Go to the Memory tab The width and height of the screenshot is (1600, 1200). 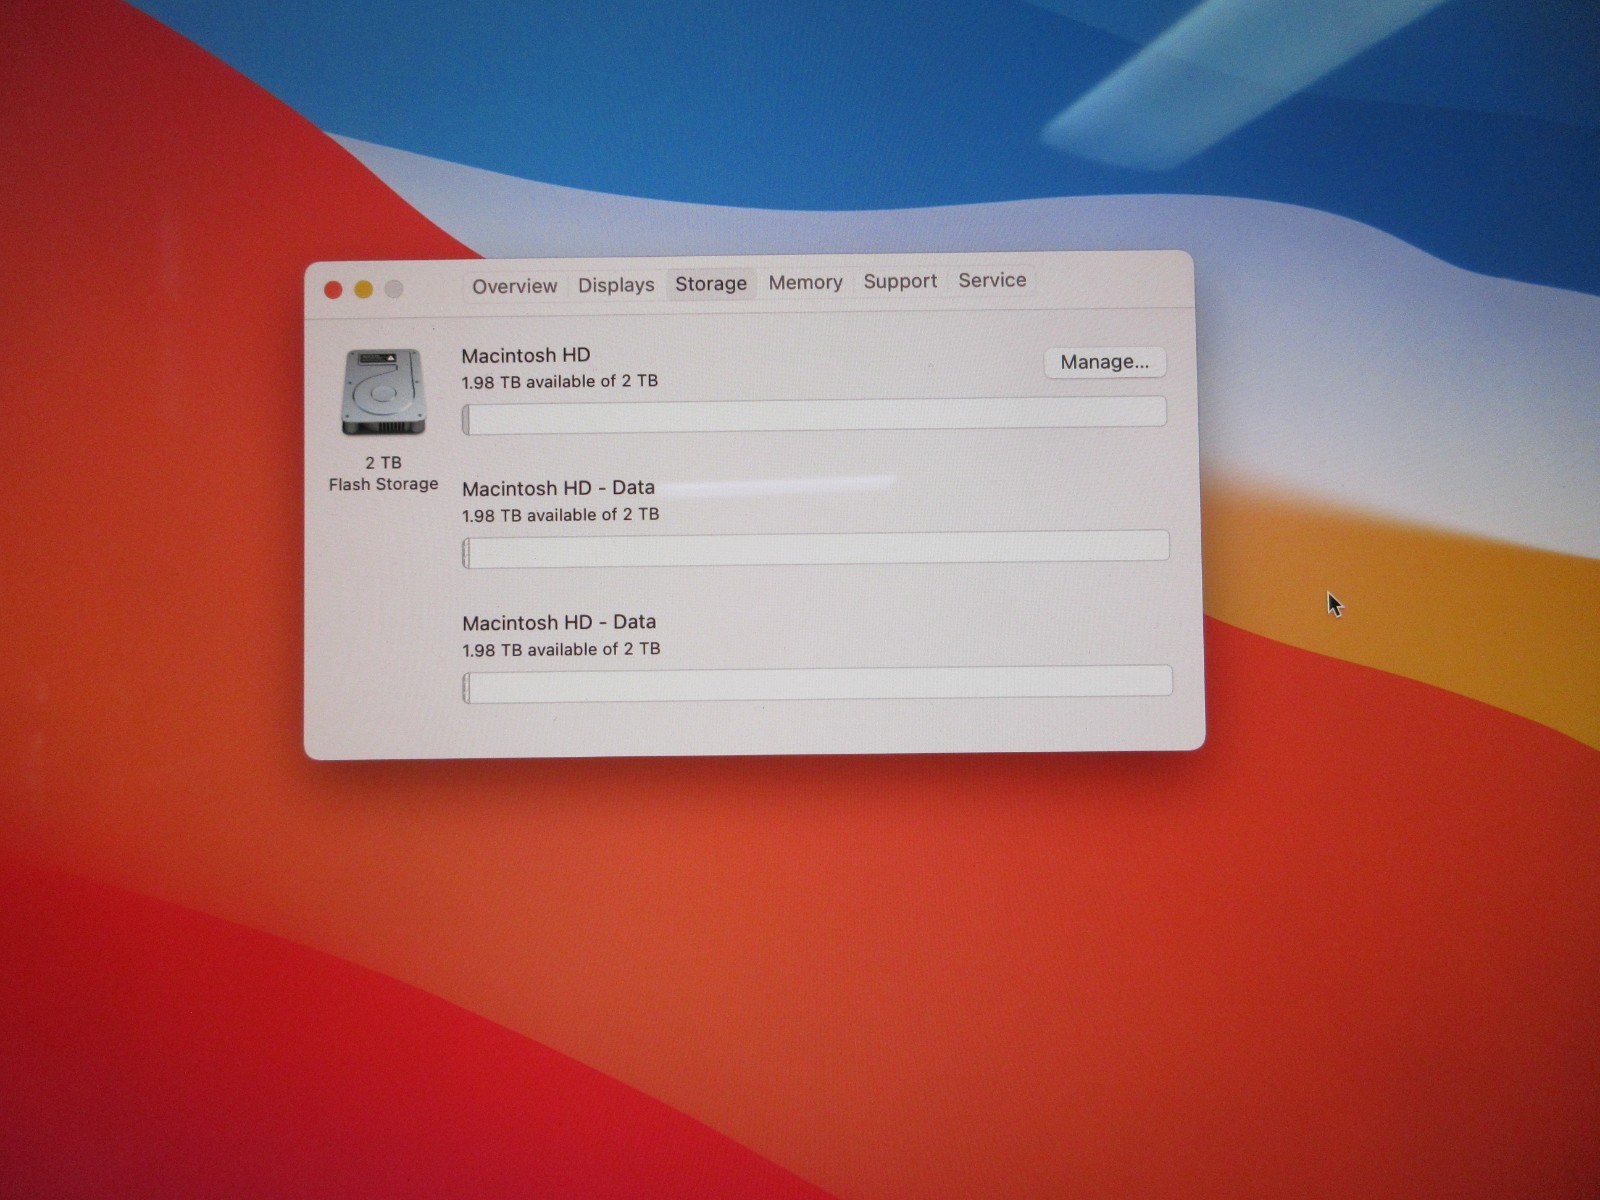(x=805, y=283)
